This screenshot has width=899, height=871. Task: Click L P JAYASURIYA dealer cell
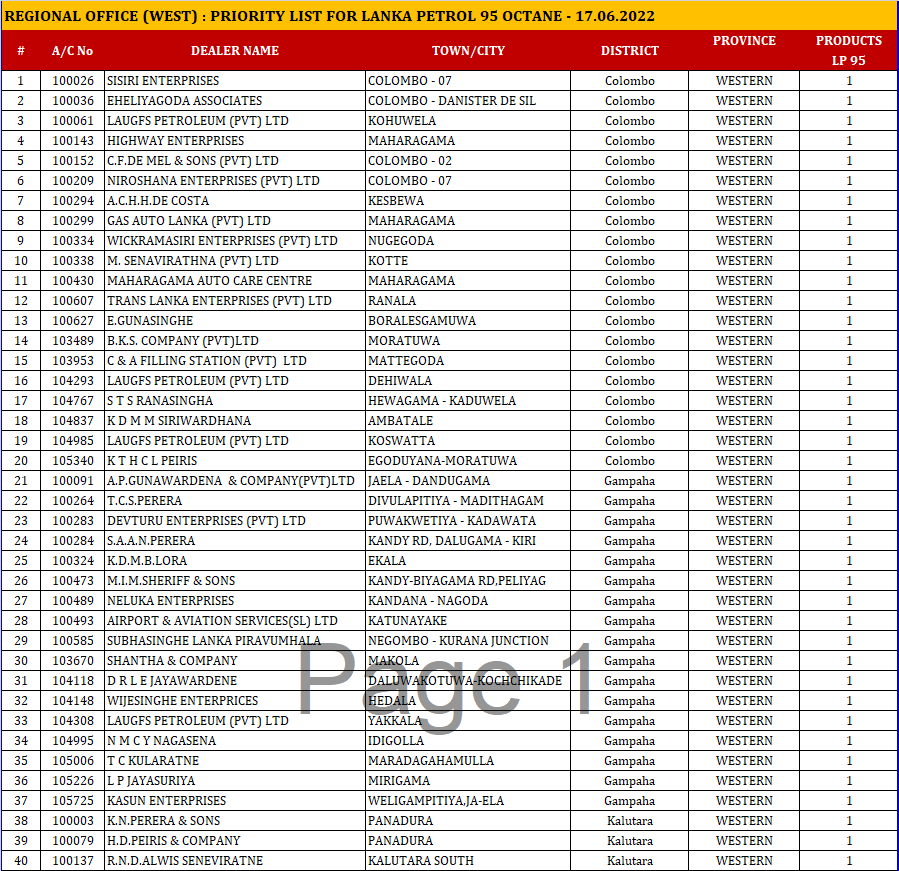tap(234, 781)
